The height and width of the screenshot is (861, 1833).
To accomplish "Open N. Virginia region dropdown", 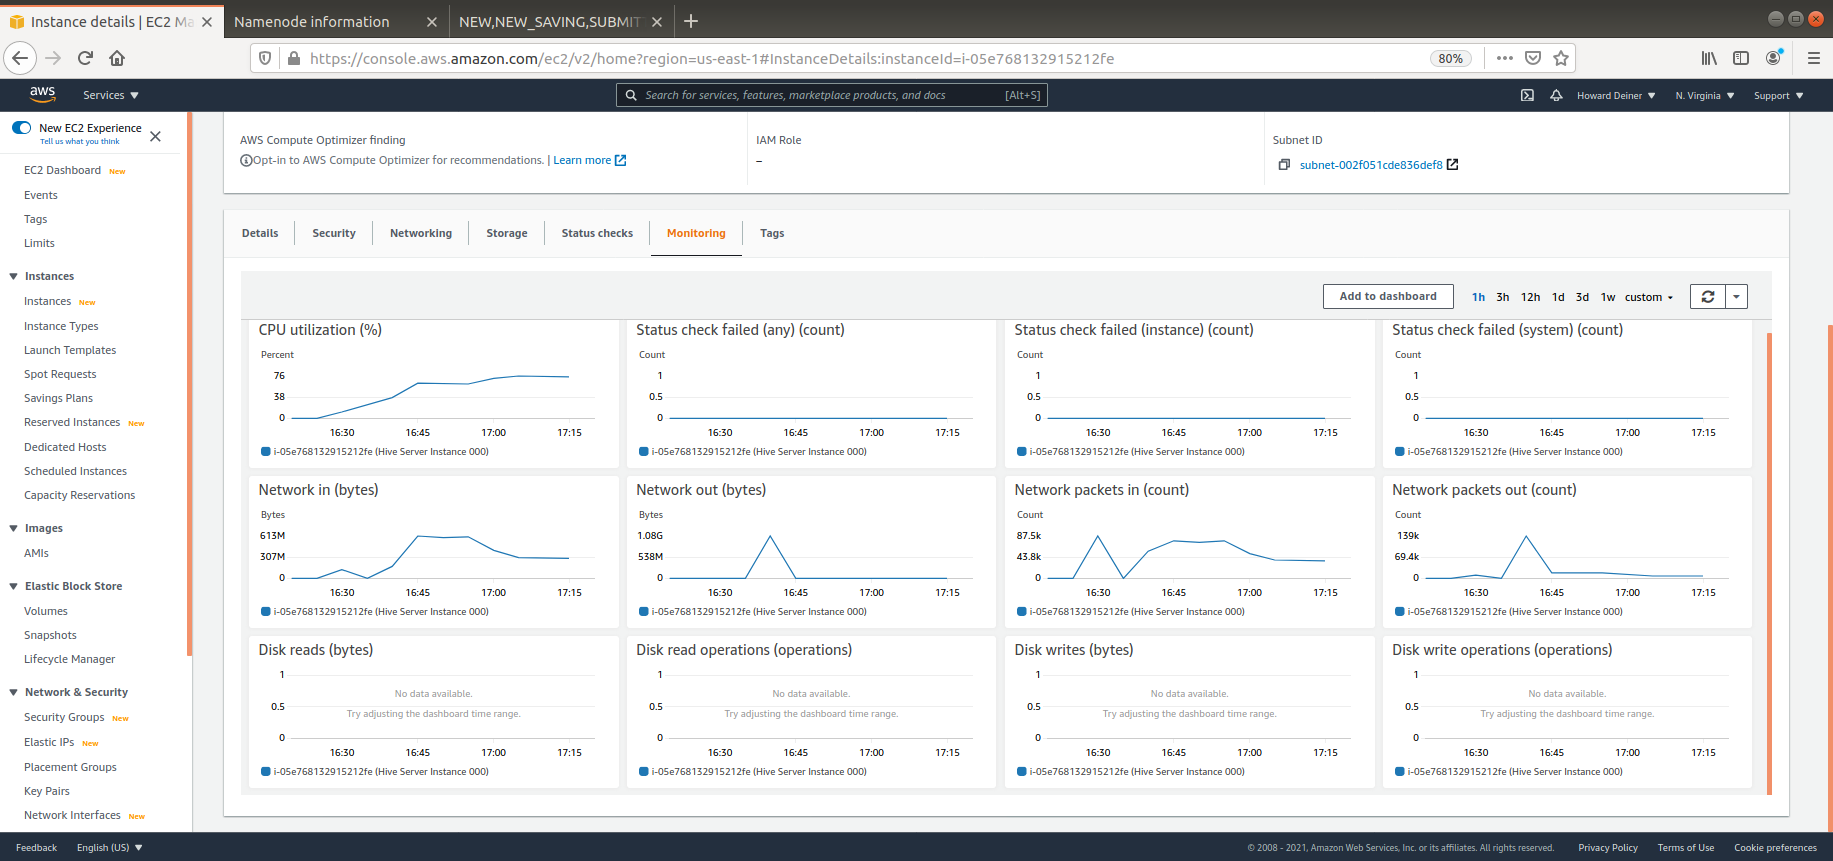I will click(1705, 96).
